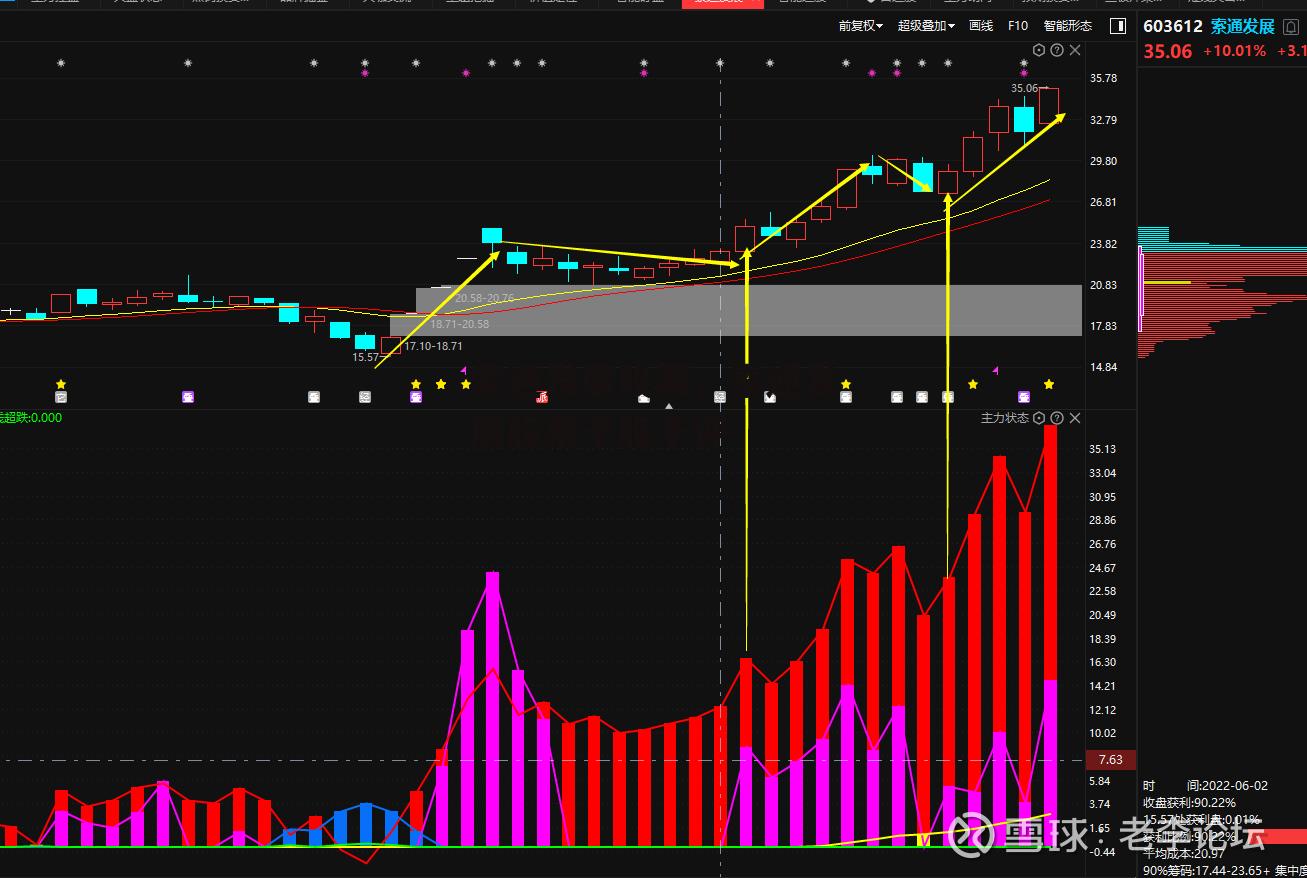The width and height of the screenshot is (1307, 878).
Task: Open the F10 company info page
Action: 1018,25
